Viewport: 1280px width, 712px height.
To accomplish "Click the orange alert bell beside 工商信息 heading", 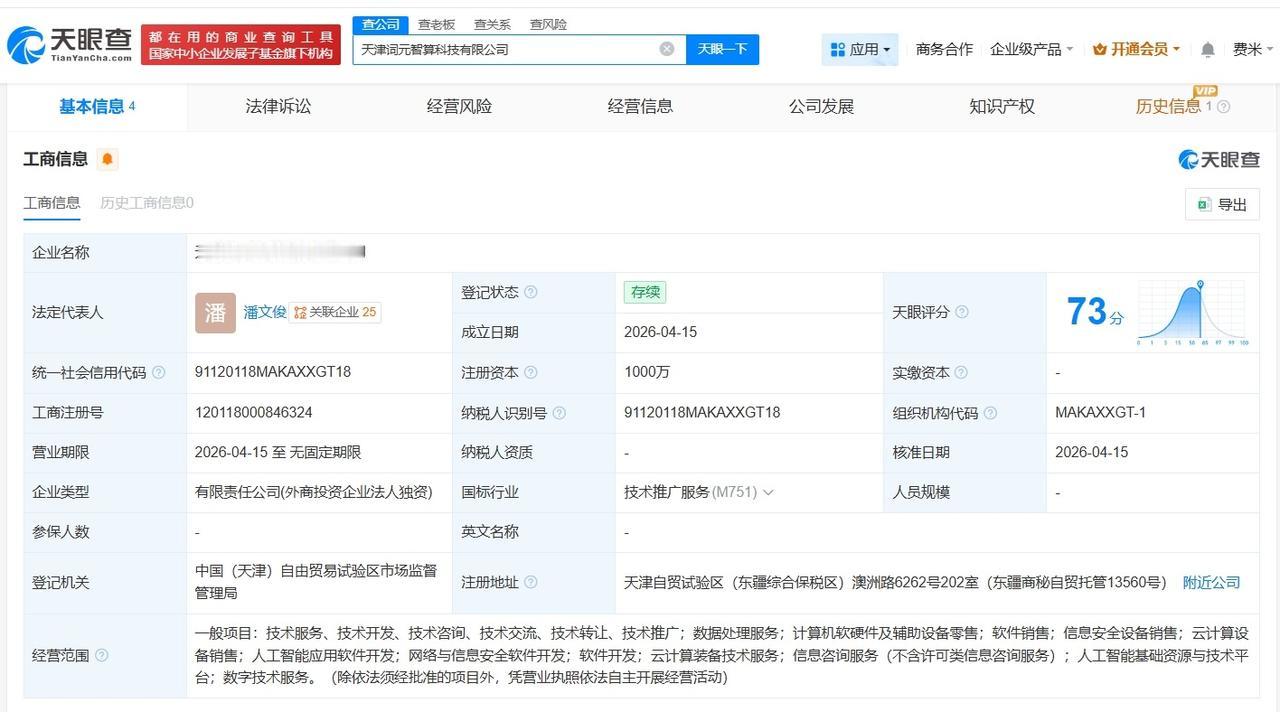I will 106,158.
